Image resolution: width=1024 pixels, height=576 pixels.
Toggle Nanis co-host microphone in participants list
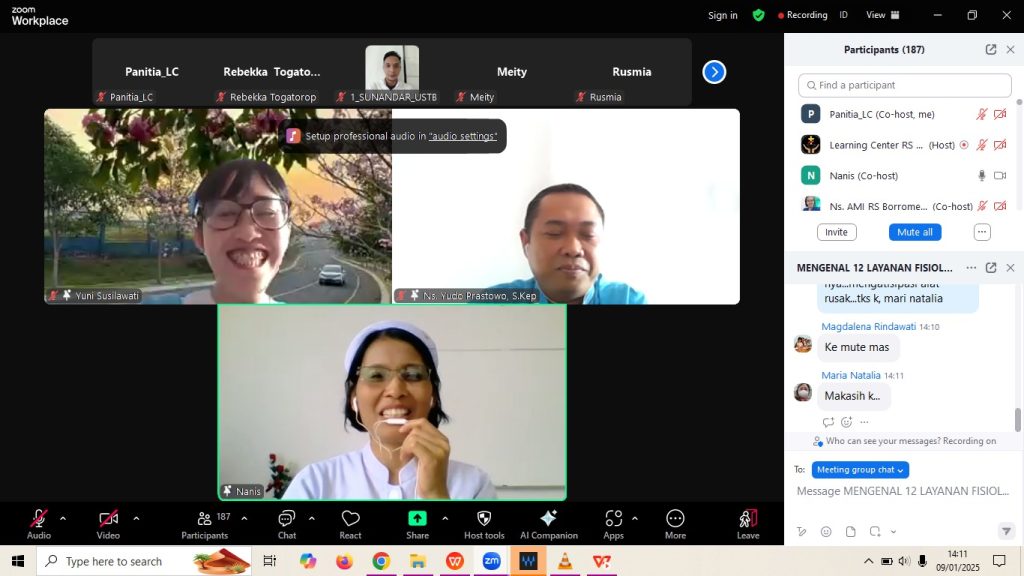(982, 175)
